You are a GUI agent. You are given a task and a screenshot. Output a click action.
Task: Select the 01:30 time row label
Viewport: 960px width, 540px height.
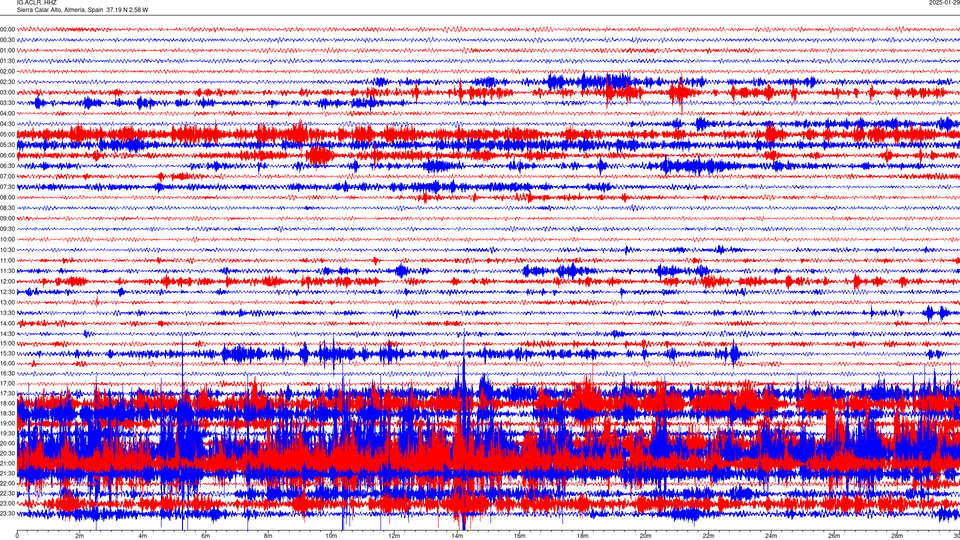(7, 61)
